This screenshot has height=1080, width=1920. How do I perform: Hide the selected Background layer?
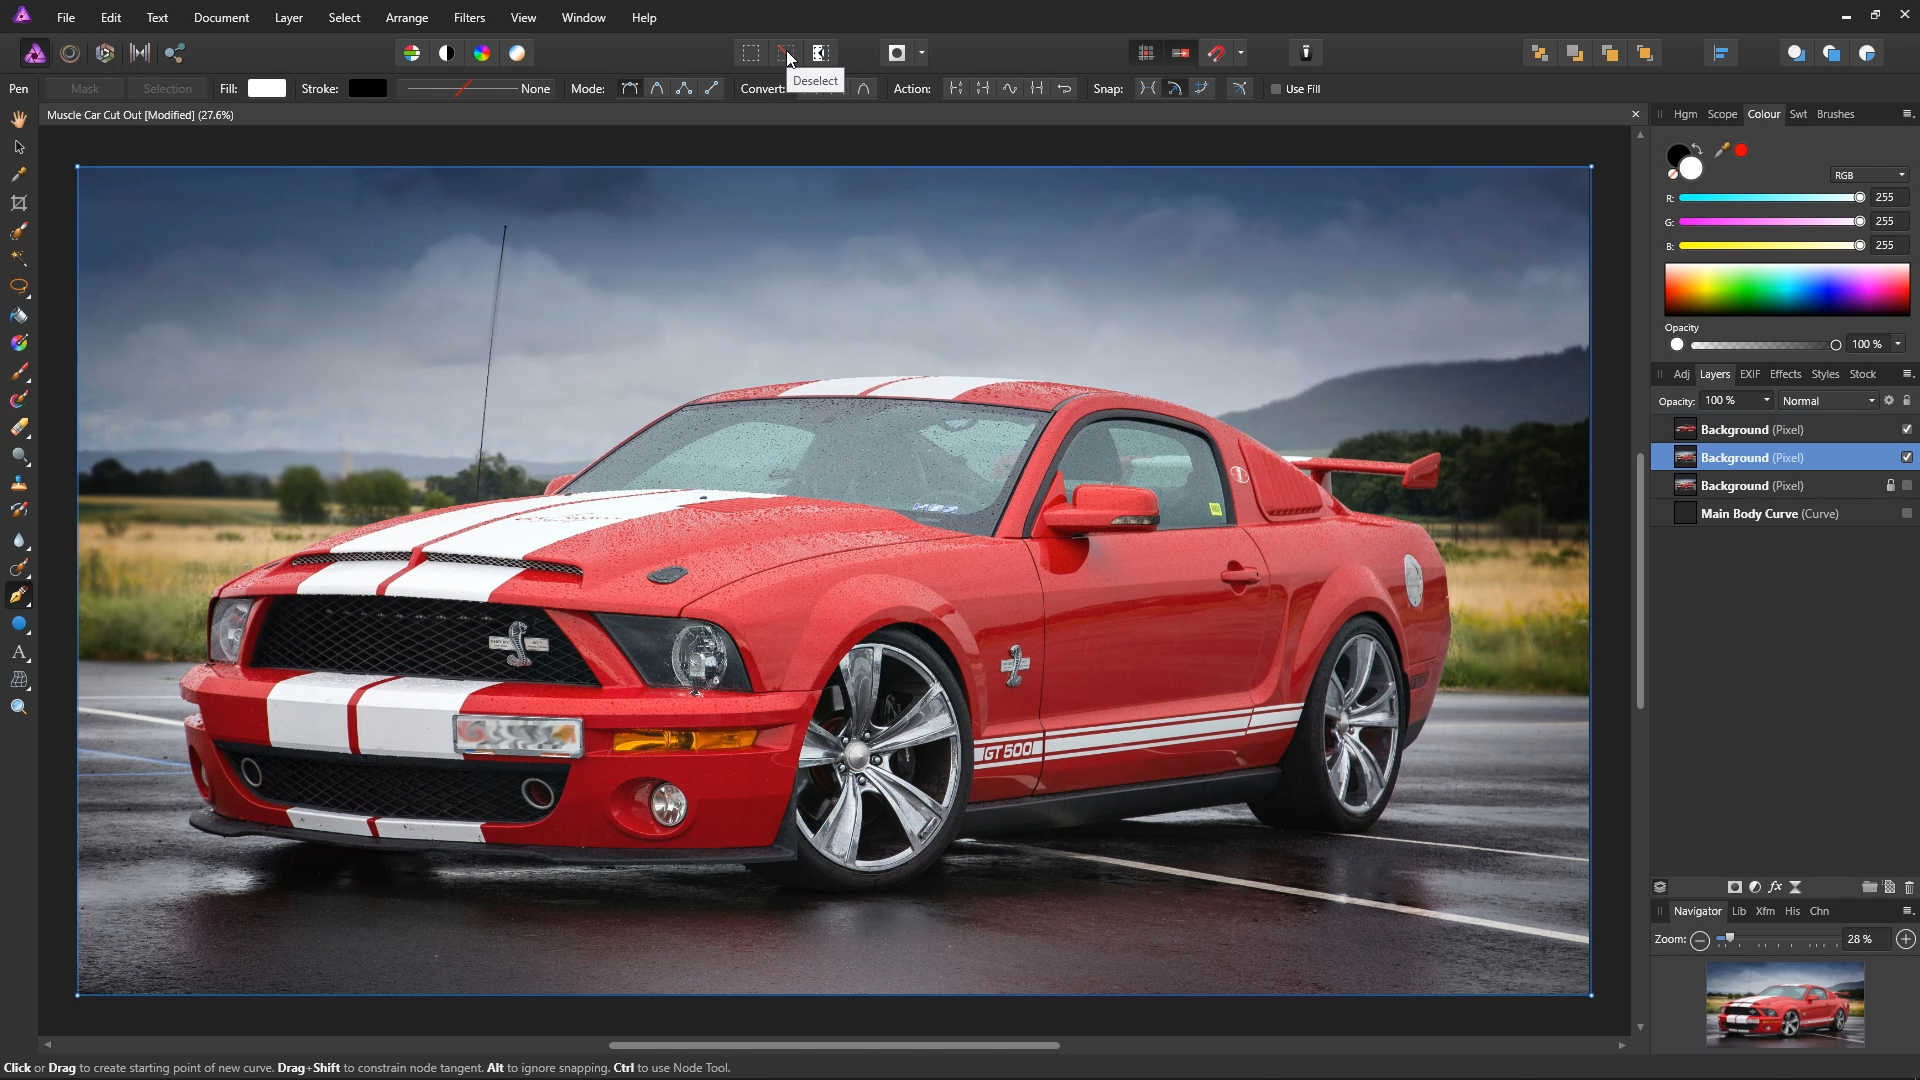point(1906,457)
